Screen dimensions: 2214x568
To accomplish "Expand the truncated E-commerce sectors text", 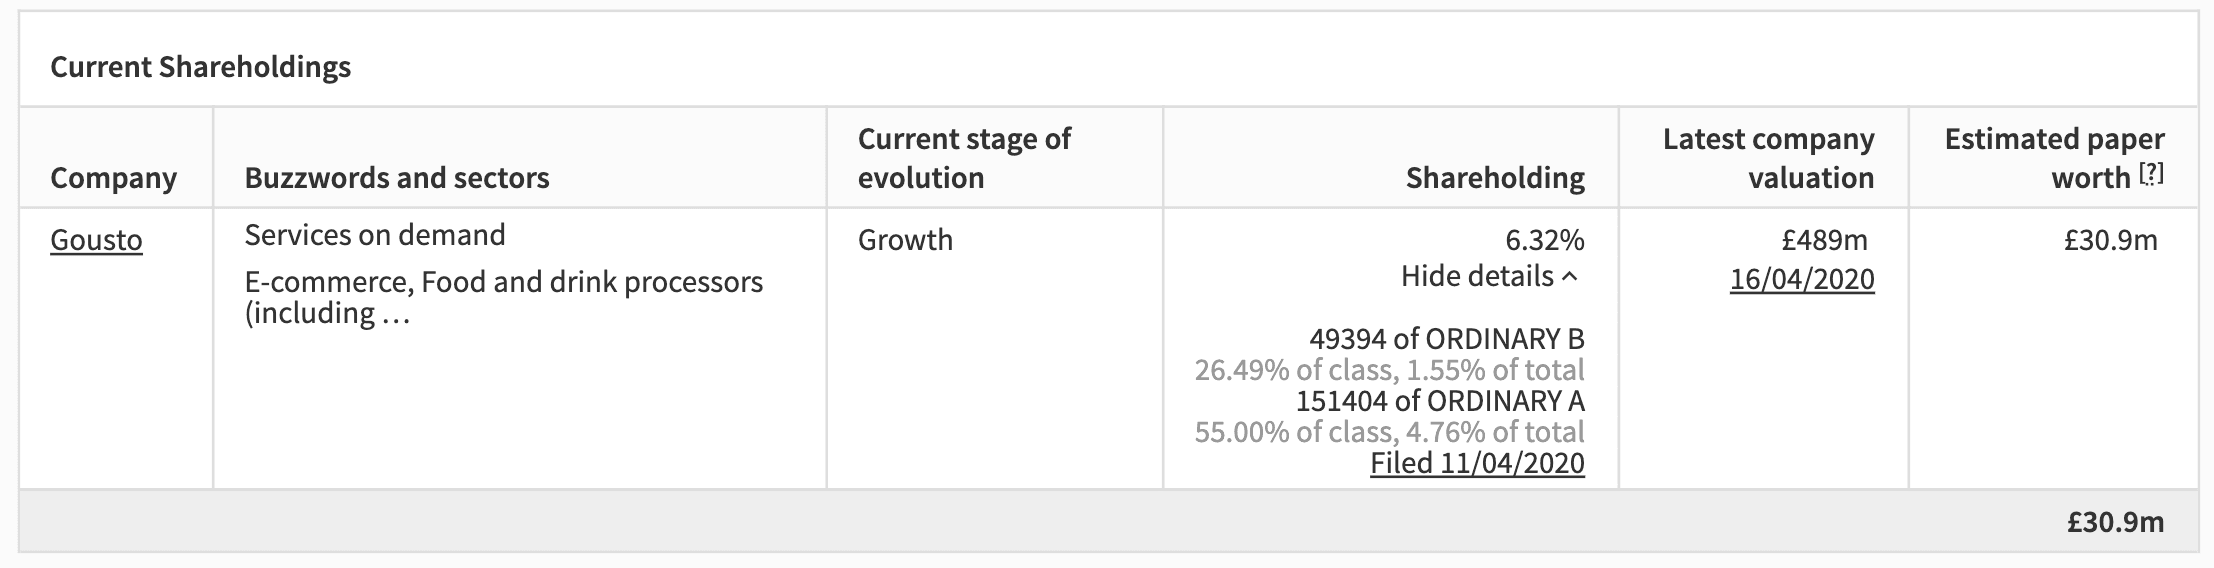I will click(x=503, y=297).
